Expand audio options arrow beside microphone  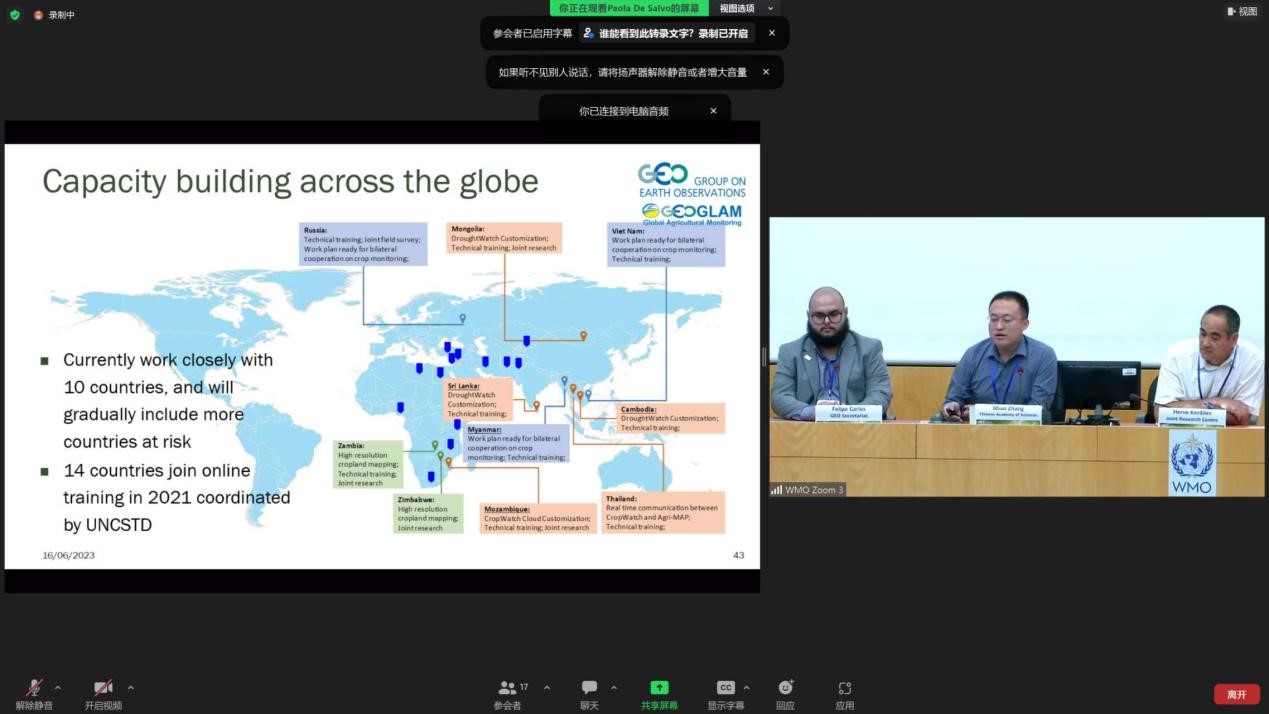[57, 688]
